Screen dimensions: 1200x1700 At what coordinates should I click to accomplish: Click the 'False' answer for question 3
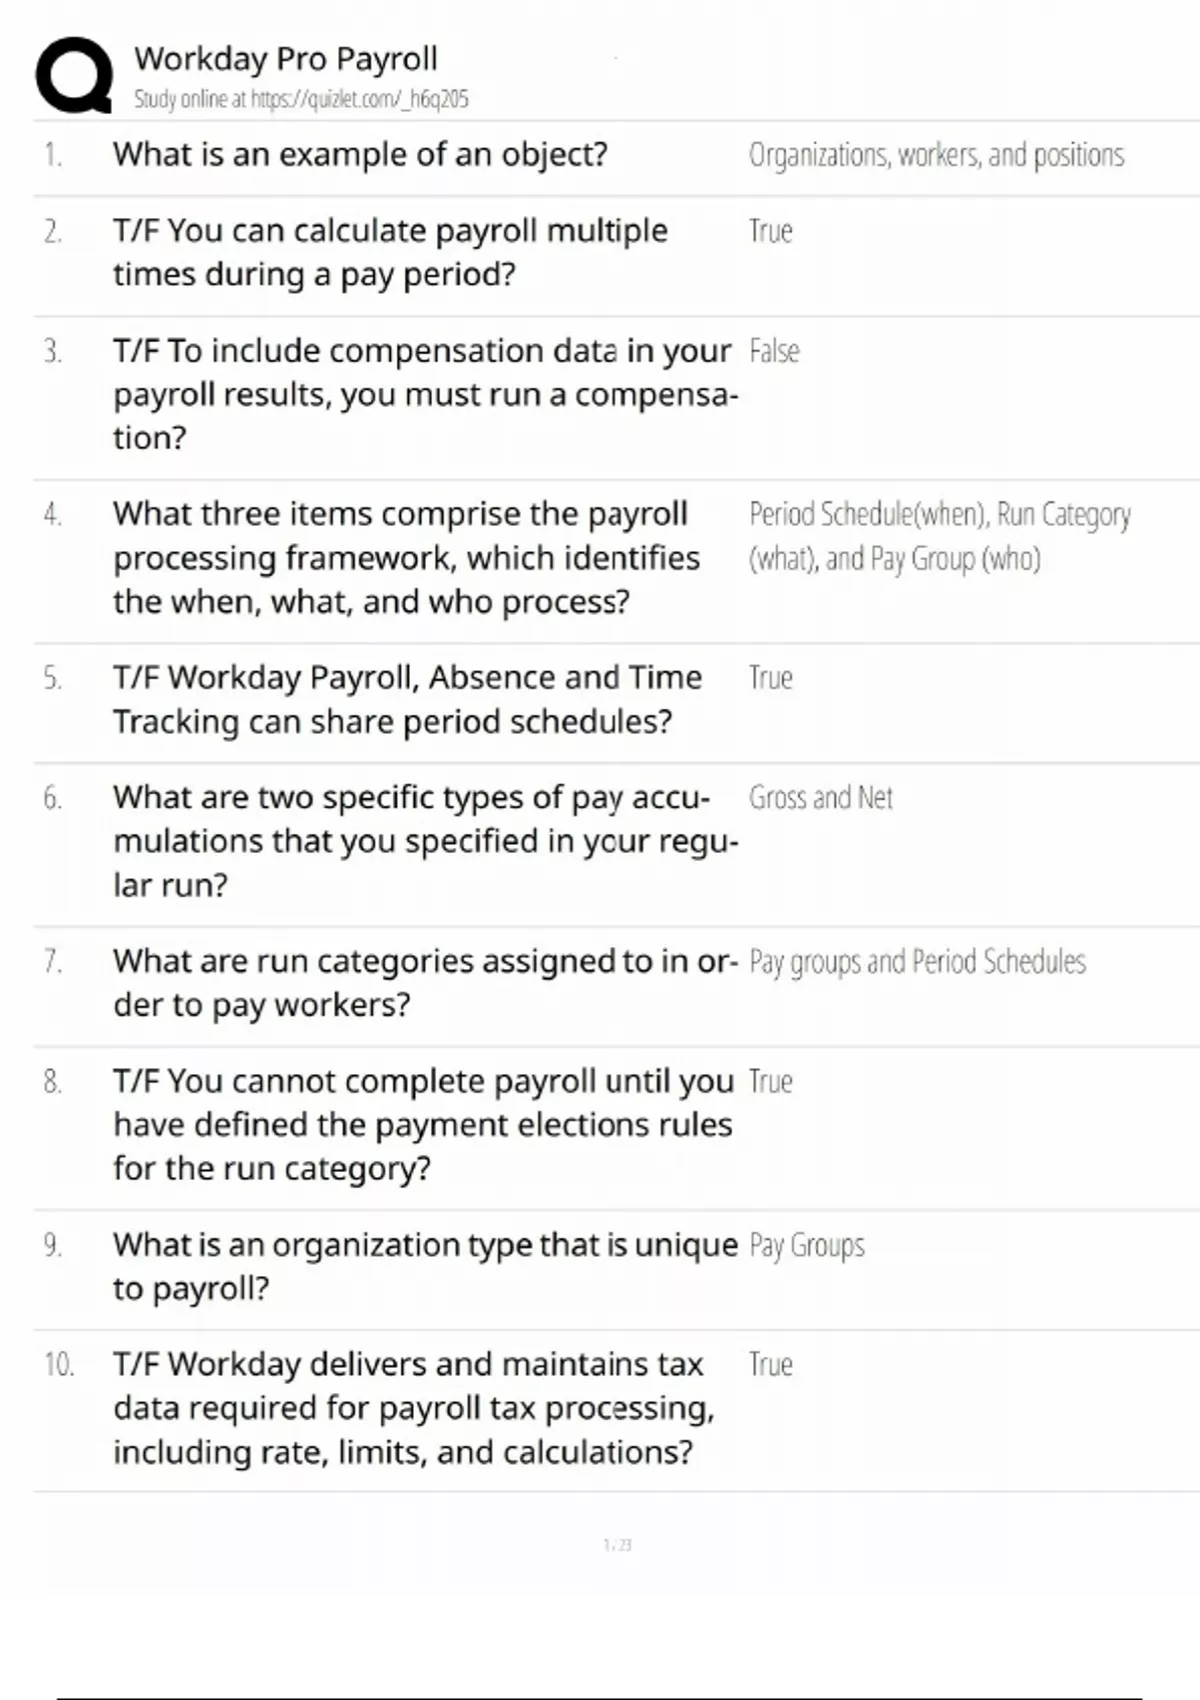[x=774, y=351]
